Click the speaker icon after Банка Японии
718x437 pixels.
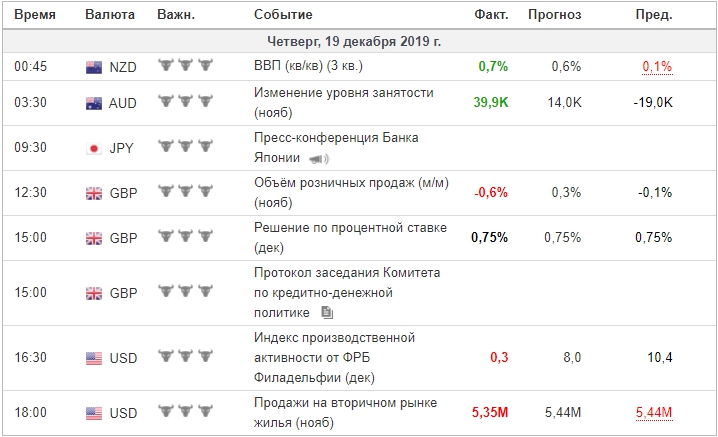click(x=318, y=159)
